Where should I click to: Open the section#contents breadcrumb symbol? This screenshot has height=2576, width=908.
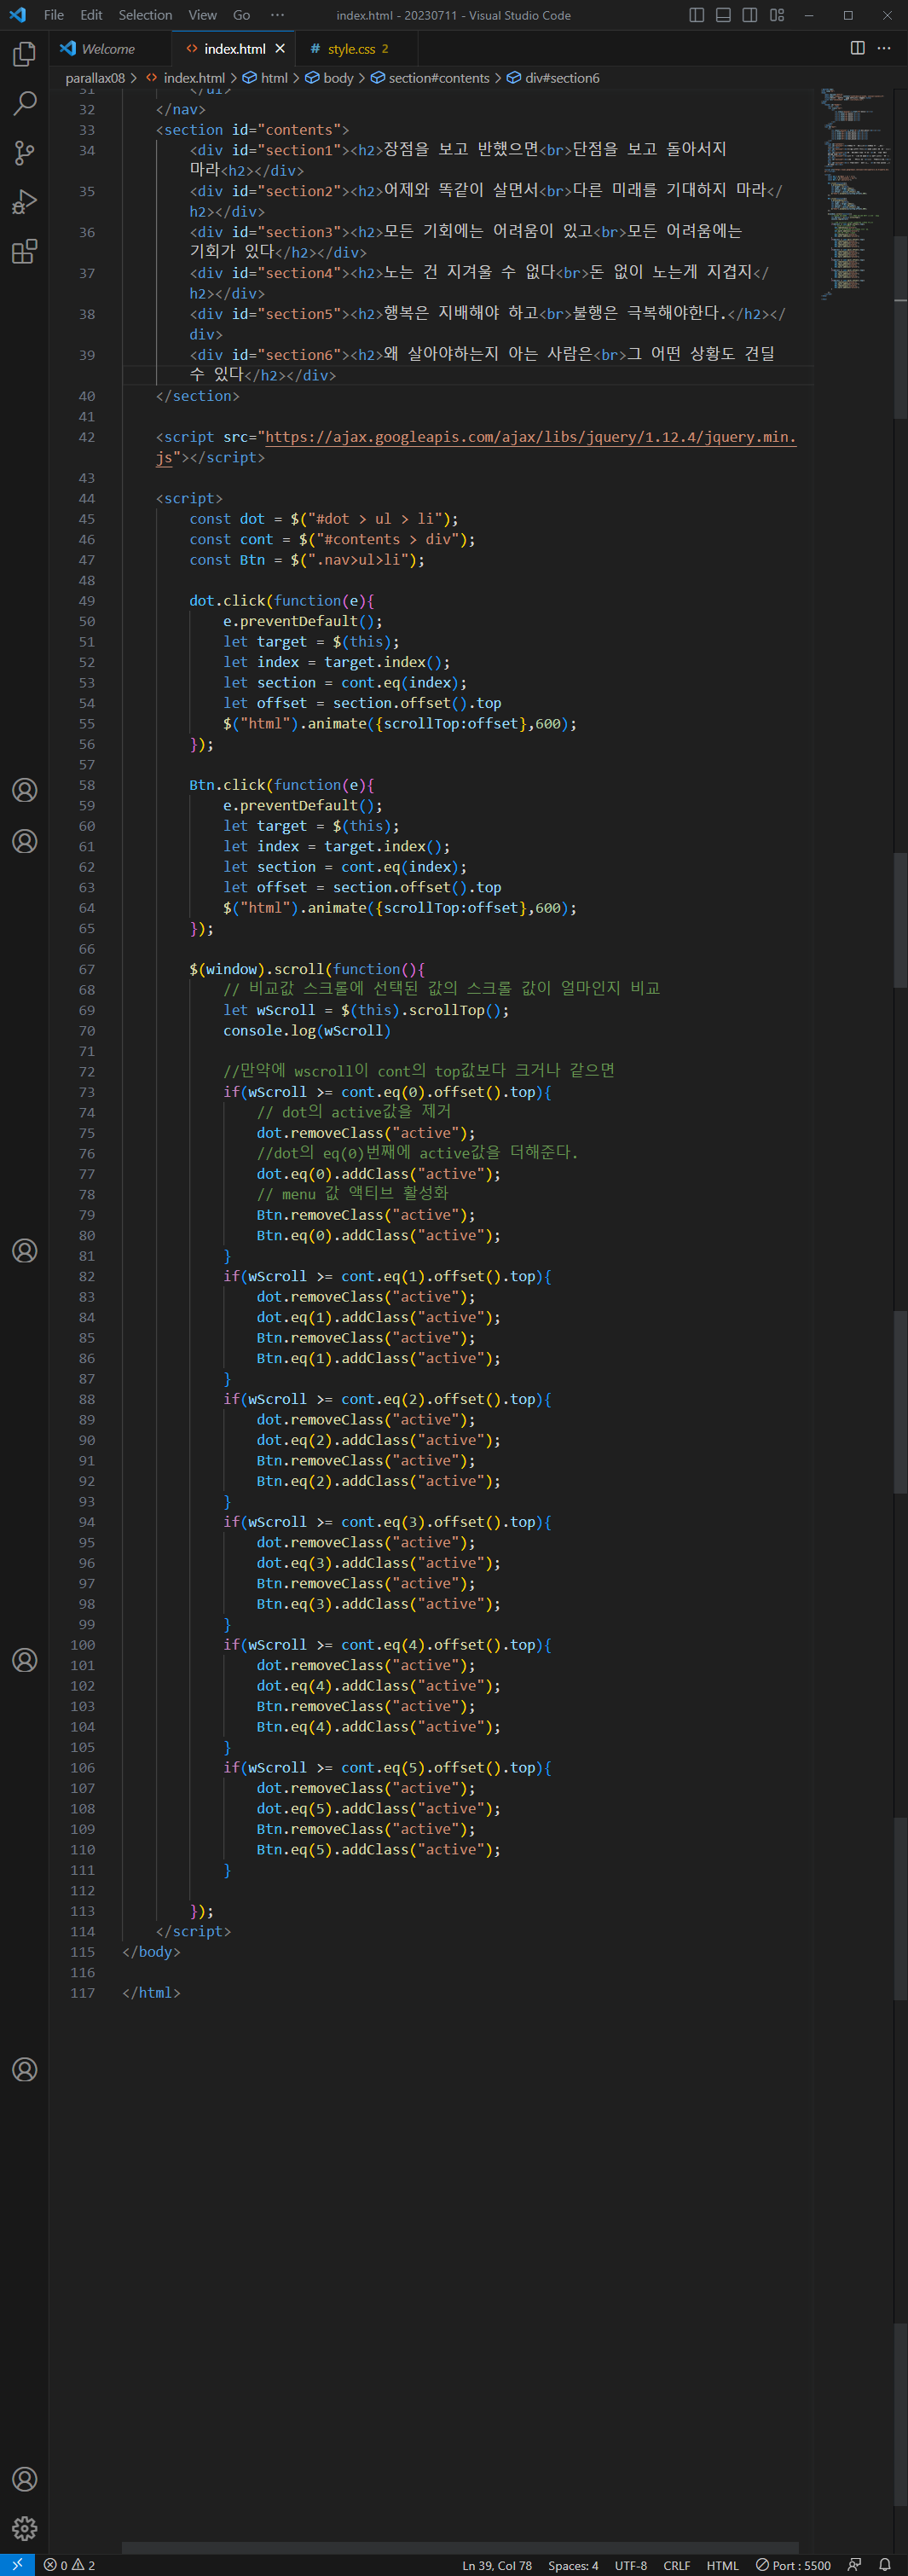click(x=438, y=78)
